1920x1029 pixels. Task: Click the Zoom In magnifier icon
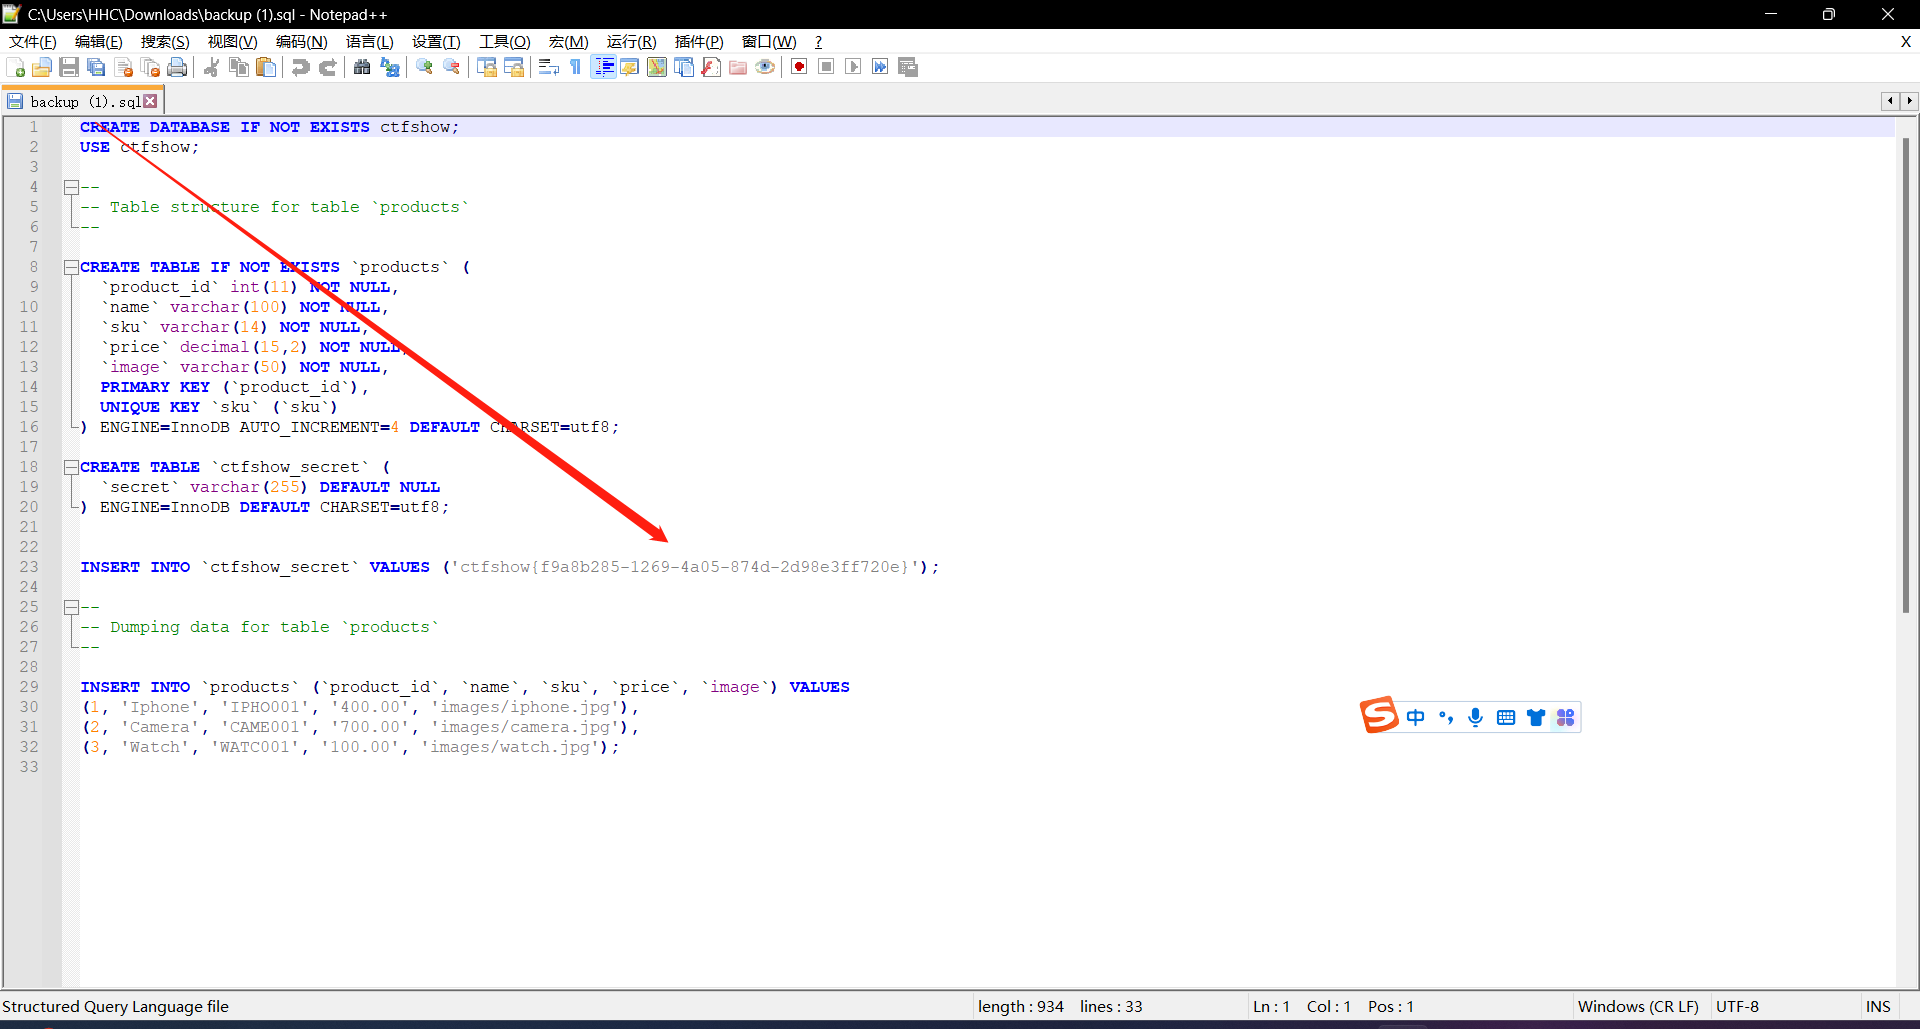click(x=425, y=67)
